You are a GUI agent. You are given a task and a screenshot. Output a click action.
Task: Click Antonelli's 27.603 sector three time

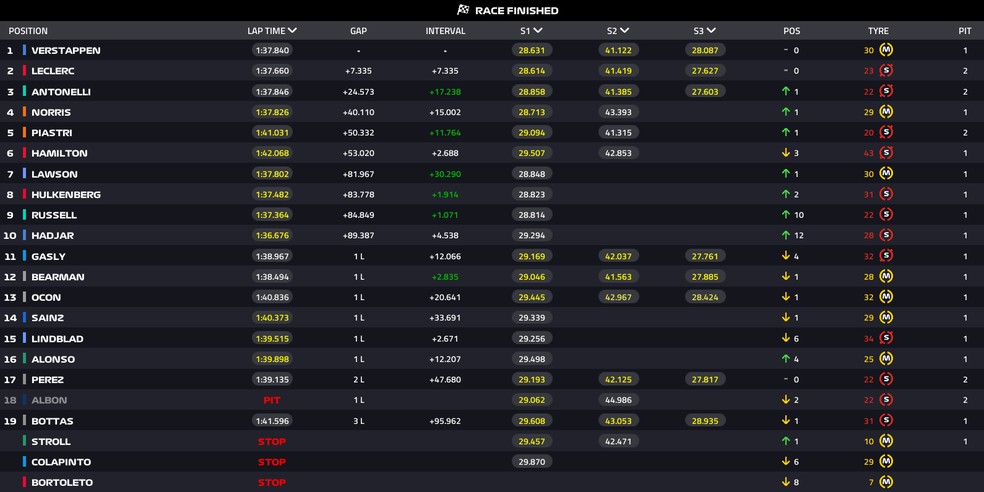click(x=705, y=92)
